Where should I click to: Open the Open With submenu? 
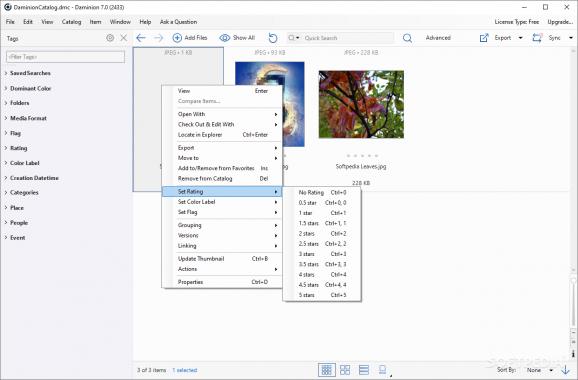222,114
